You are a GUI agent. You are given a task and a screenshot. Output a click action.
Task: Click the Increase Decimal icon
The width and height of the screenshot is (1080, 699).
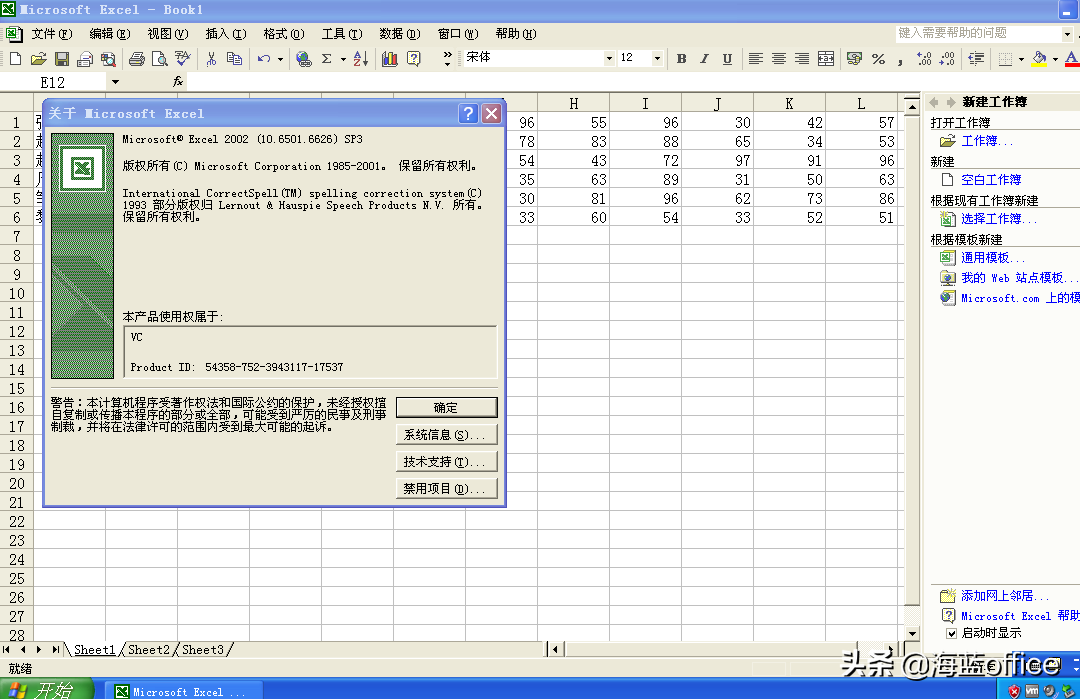924,59
